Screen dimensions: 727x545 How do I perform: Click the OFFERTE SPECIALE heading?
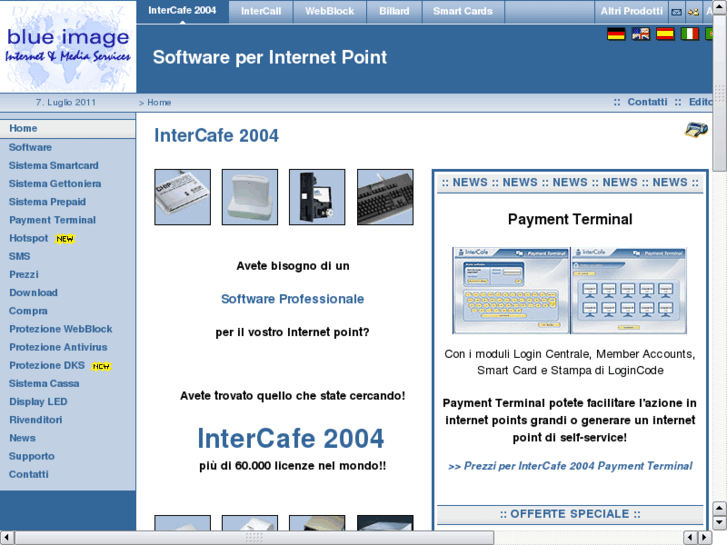click(x=570, y=514)
